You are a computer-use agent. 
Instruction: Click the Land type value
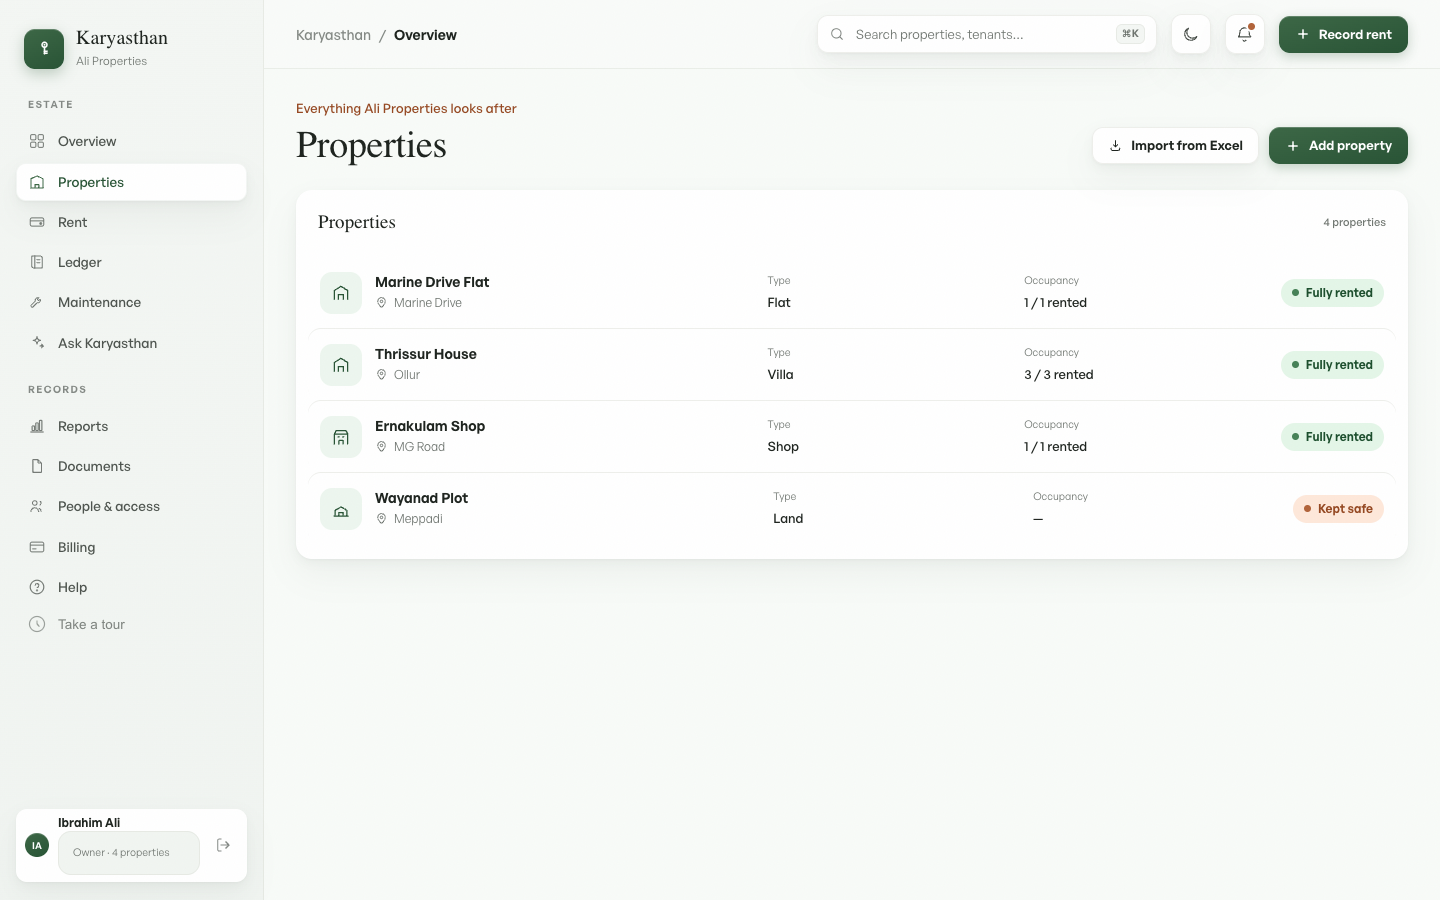click(x=788, y=519)
